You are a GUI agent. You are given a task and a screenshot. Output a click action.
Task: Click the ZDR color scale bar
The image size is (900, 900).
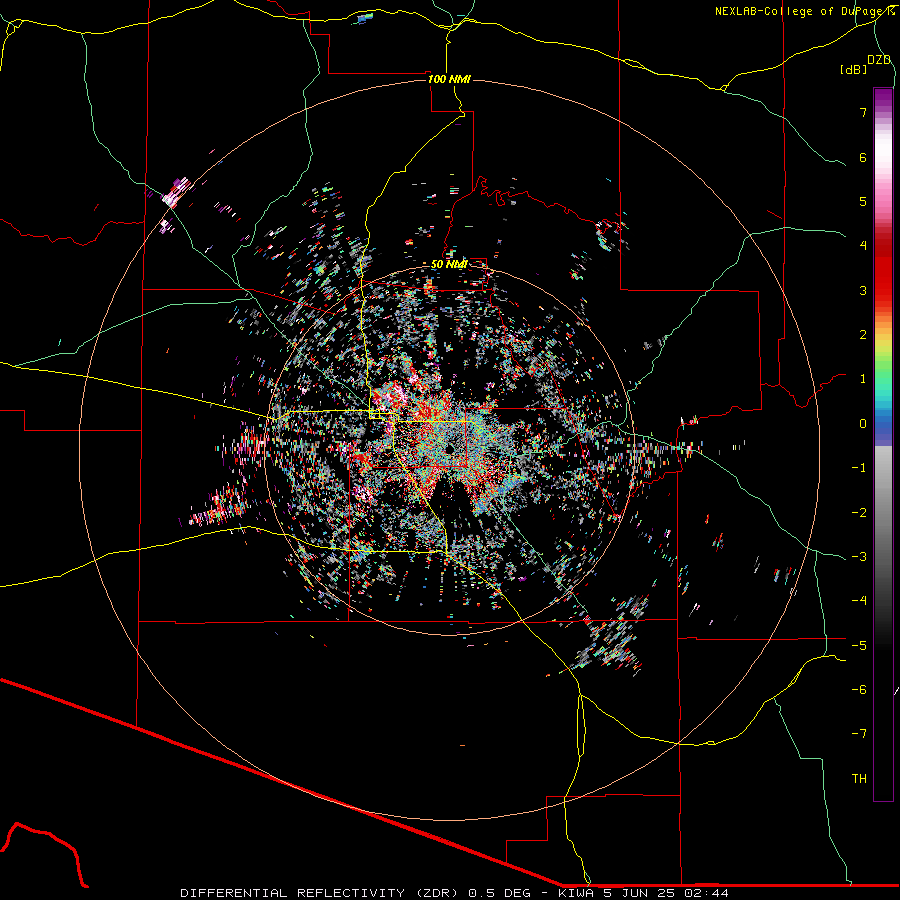[x=883, y=444]
